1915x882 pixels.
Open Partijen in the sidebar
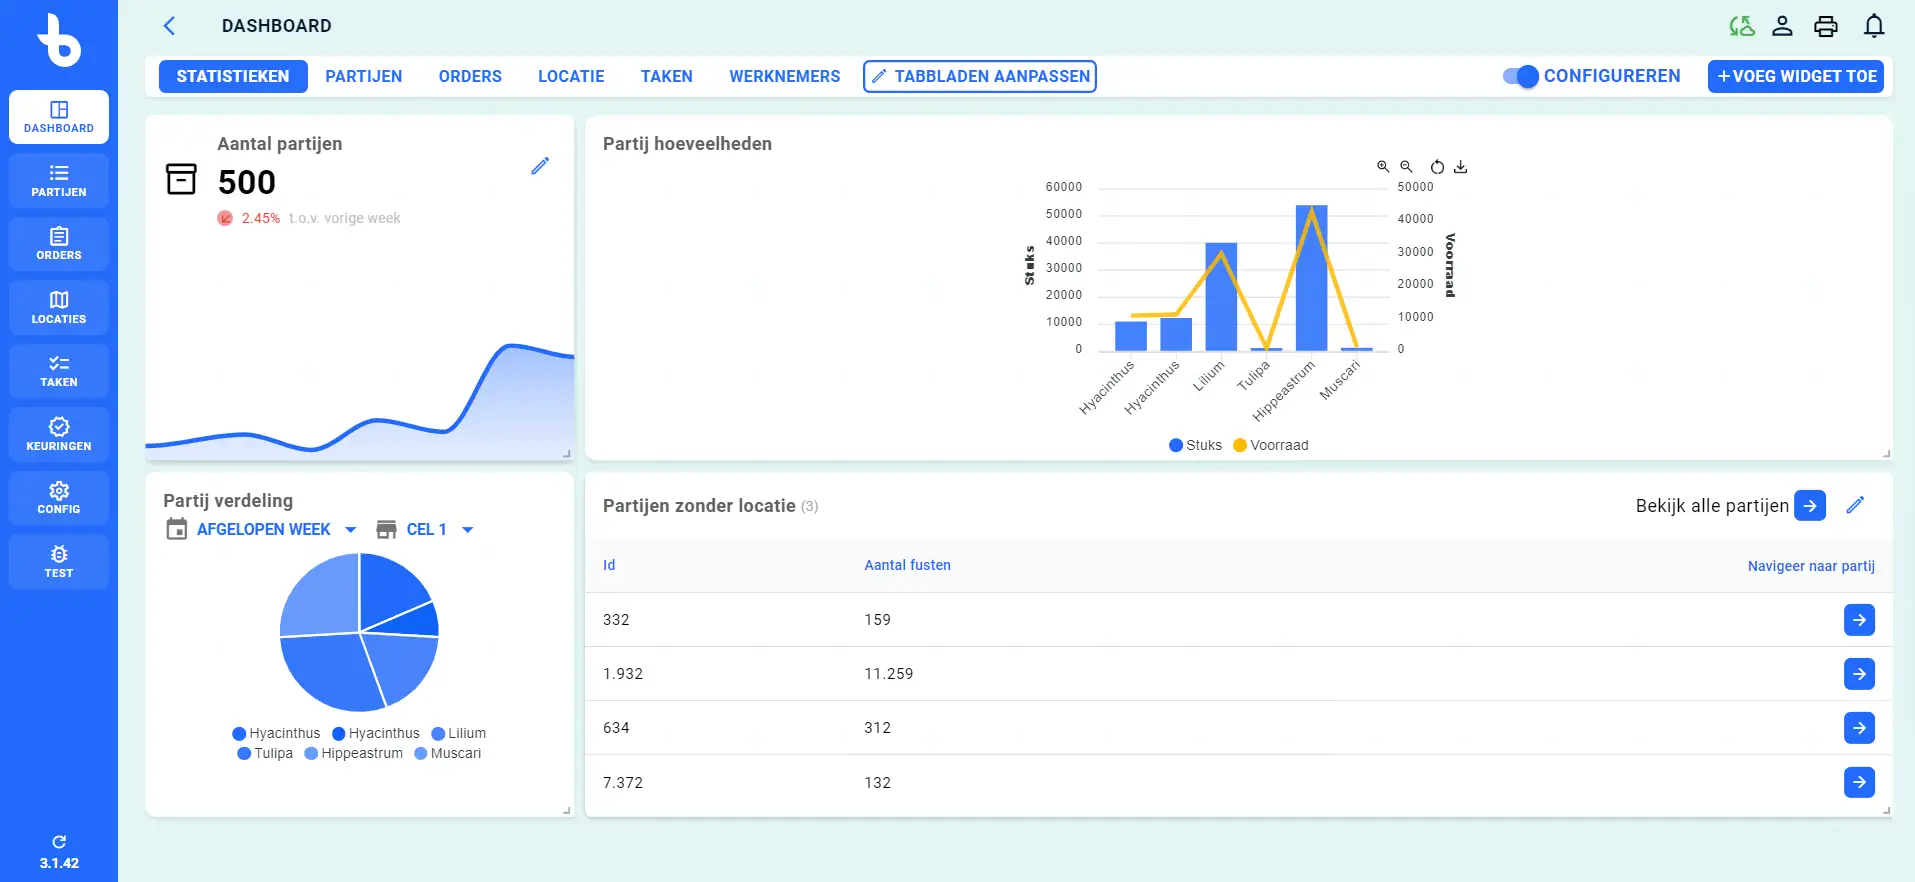[x=59, y=180]
